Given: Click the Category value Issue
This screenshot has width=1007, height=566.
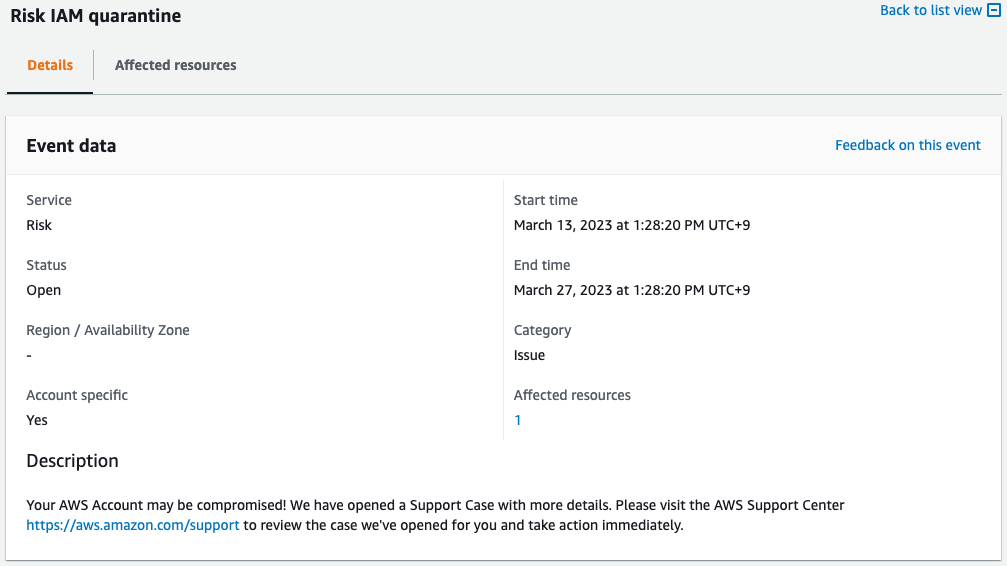Looking at the screenshot, I should pyautogui.click(x=529, y=355).
